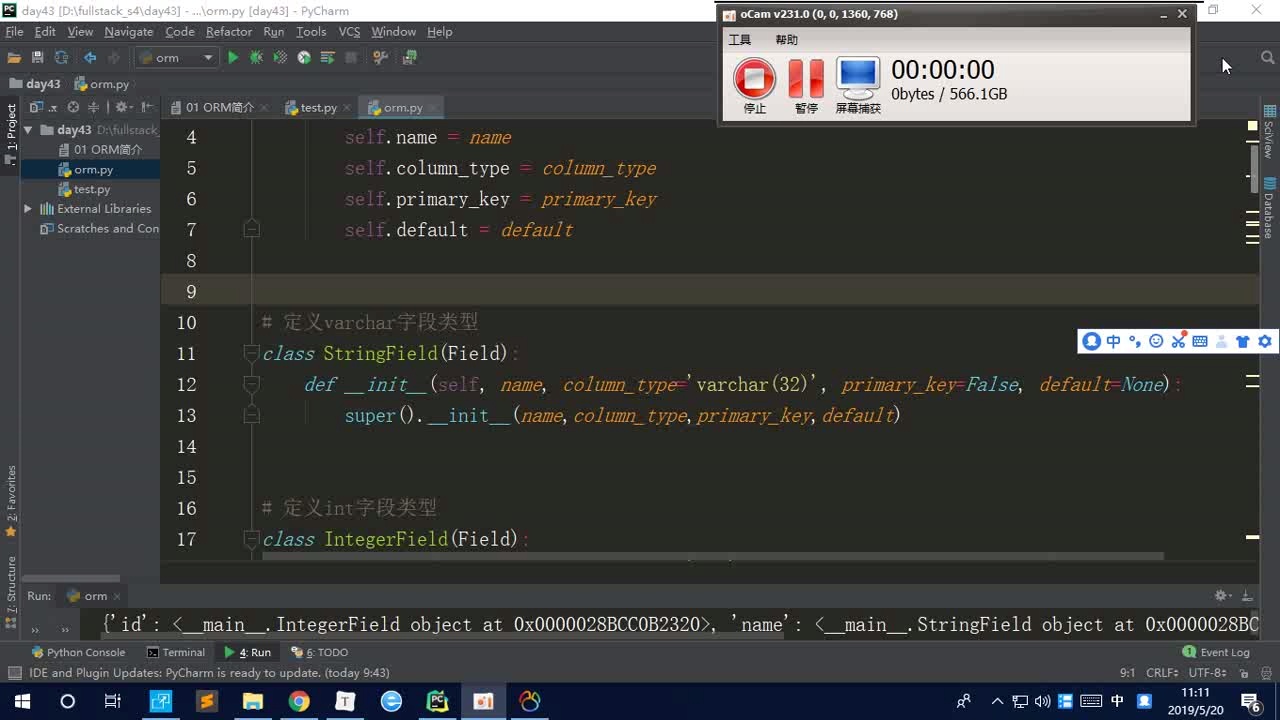1280x720 pixels.
Task: Click the back navigation arrow in toolbar
Action: (x=90, y=58)
